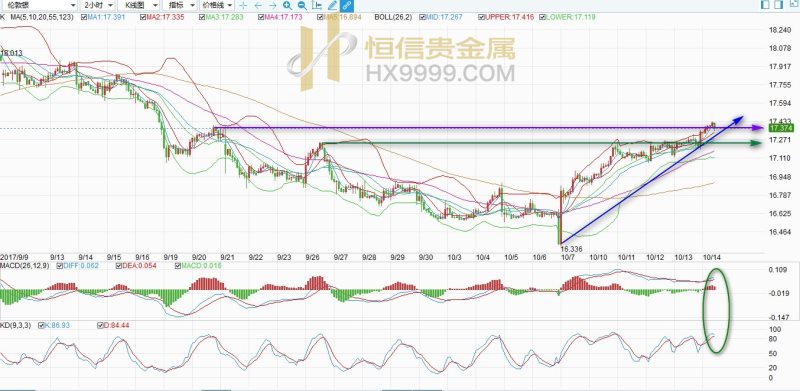Click the right arrow navigation icon
Screen dimensions: 800x391
(273, 6)
